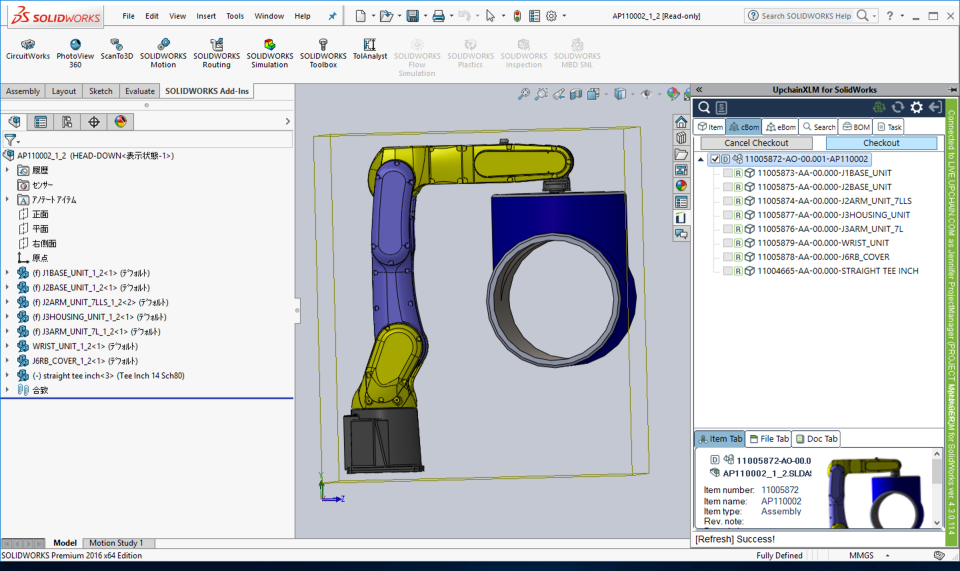Image resolution: width=960 pixels, height=571 pixels.
Task: Click the Cancel Checkout button
Action: click(x=756, y=143)
